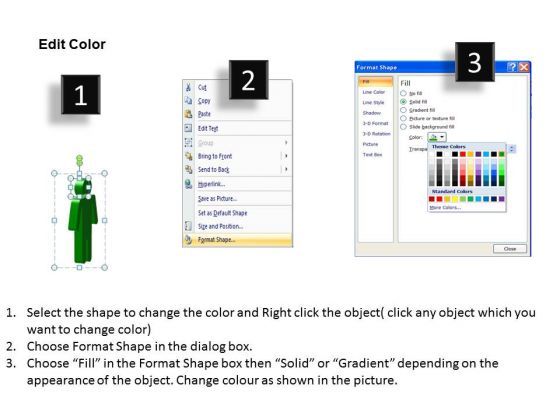Click the Hyperlink globe icon

(x=189, y=184)
